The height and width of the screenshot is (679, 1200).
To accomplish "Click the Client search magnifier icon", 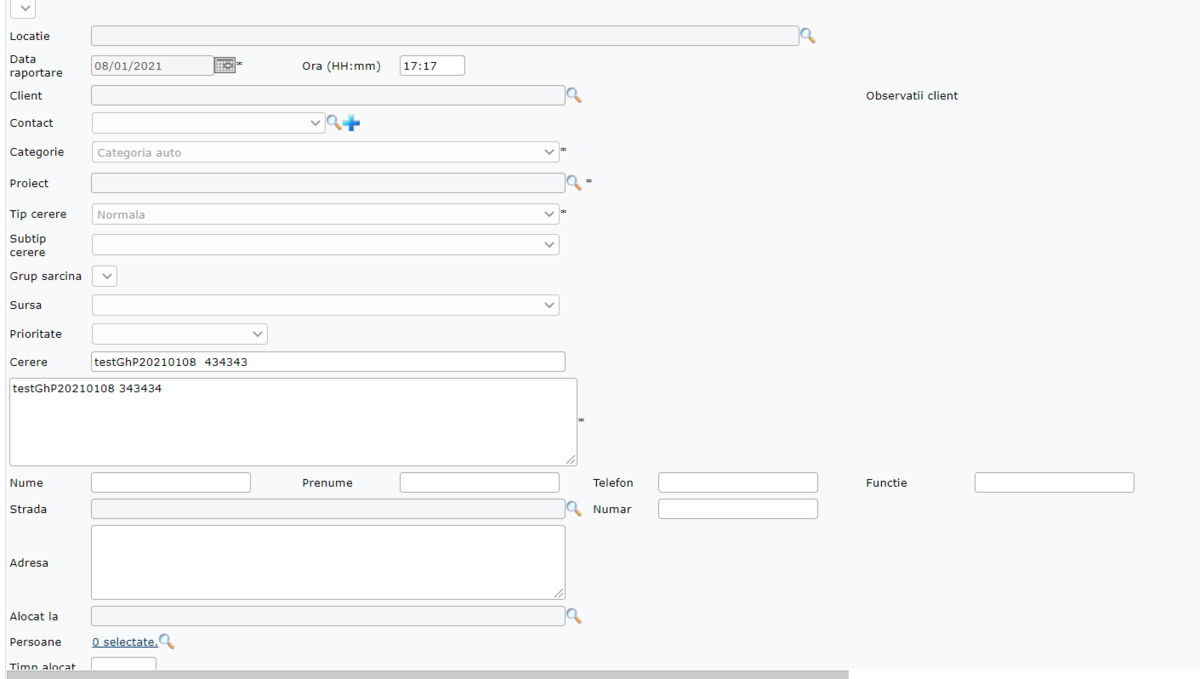I will tap(574, 95).
